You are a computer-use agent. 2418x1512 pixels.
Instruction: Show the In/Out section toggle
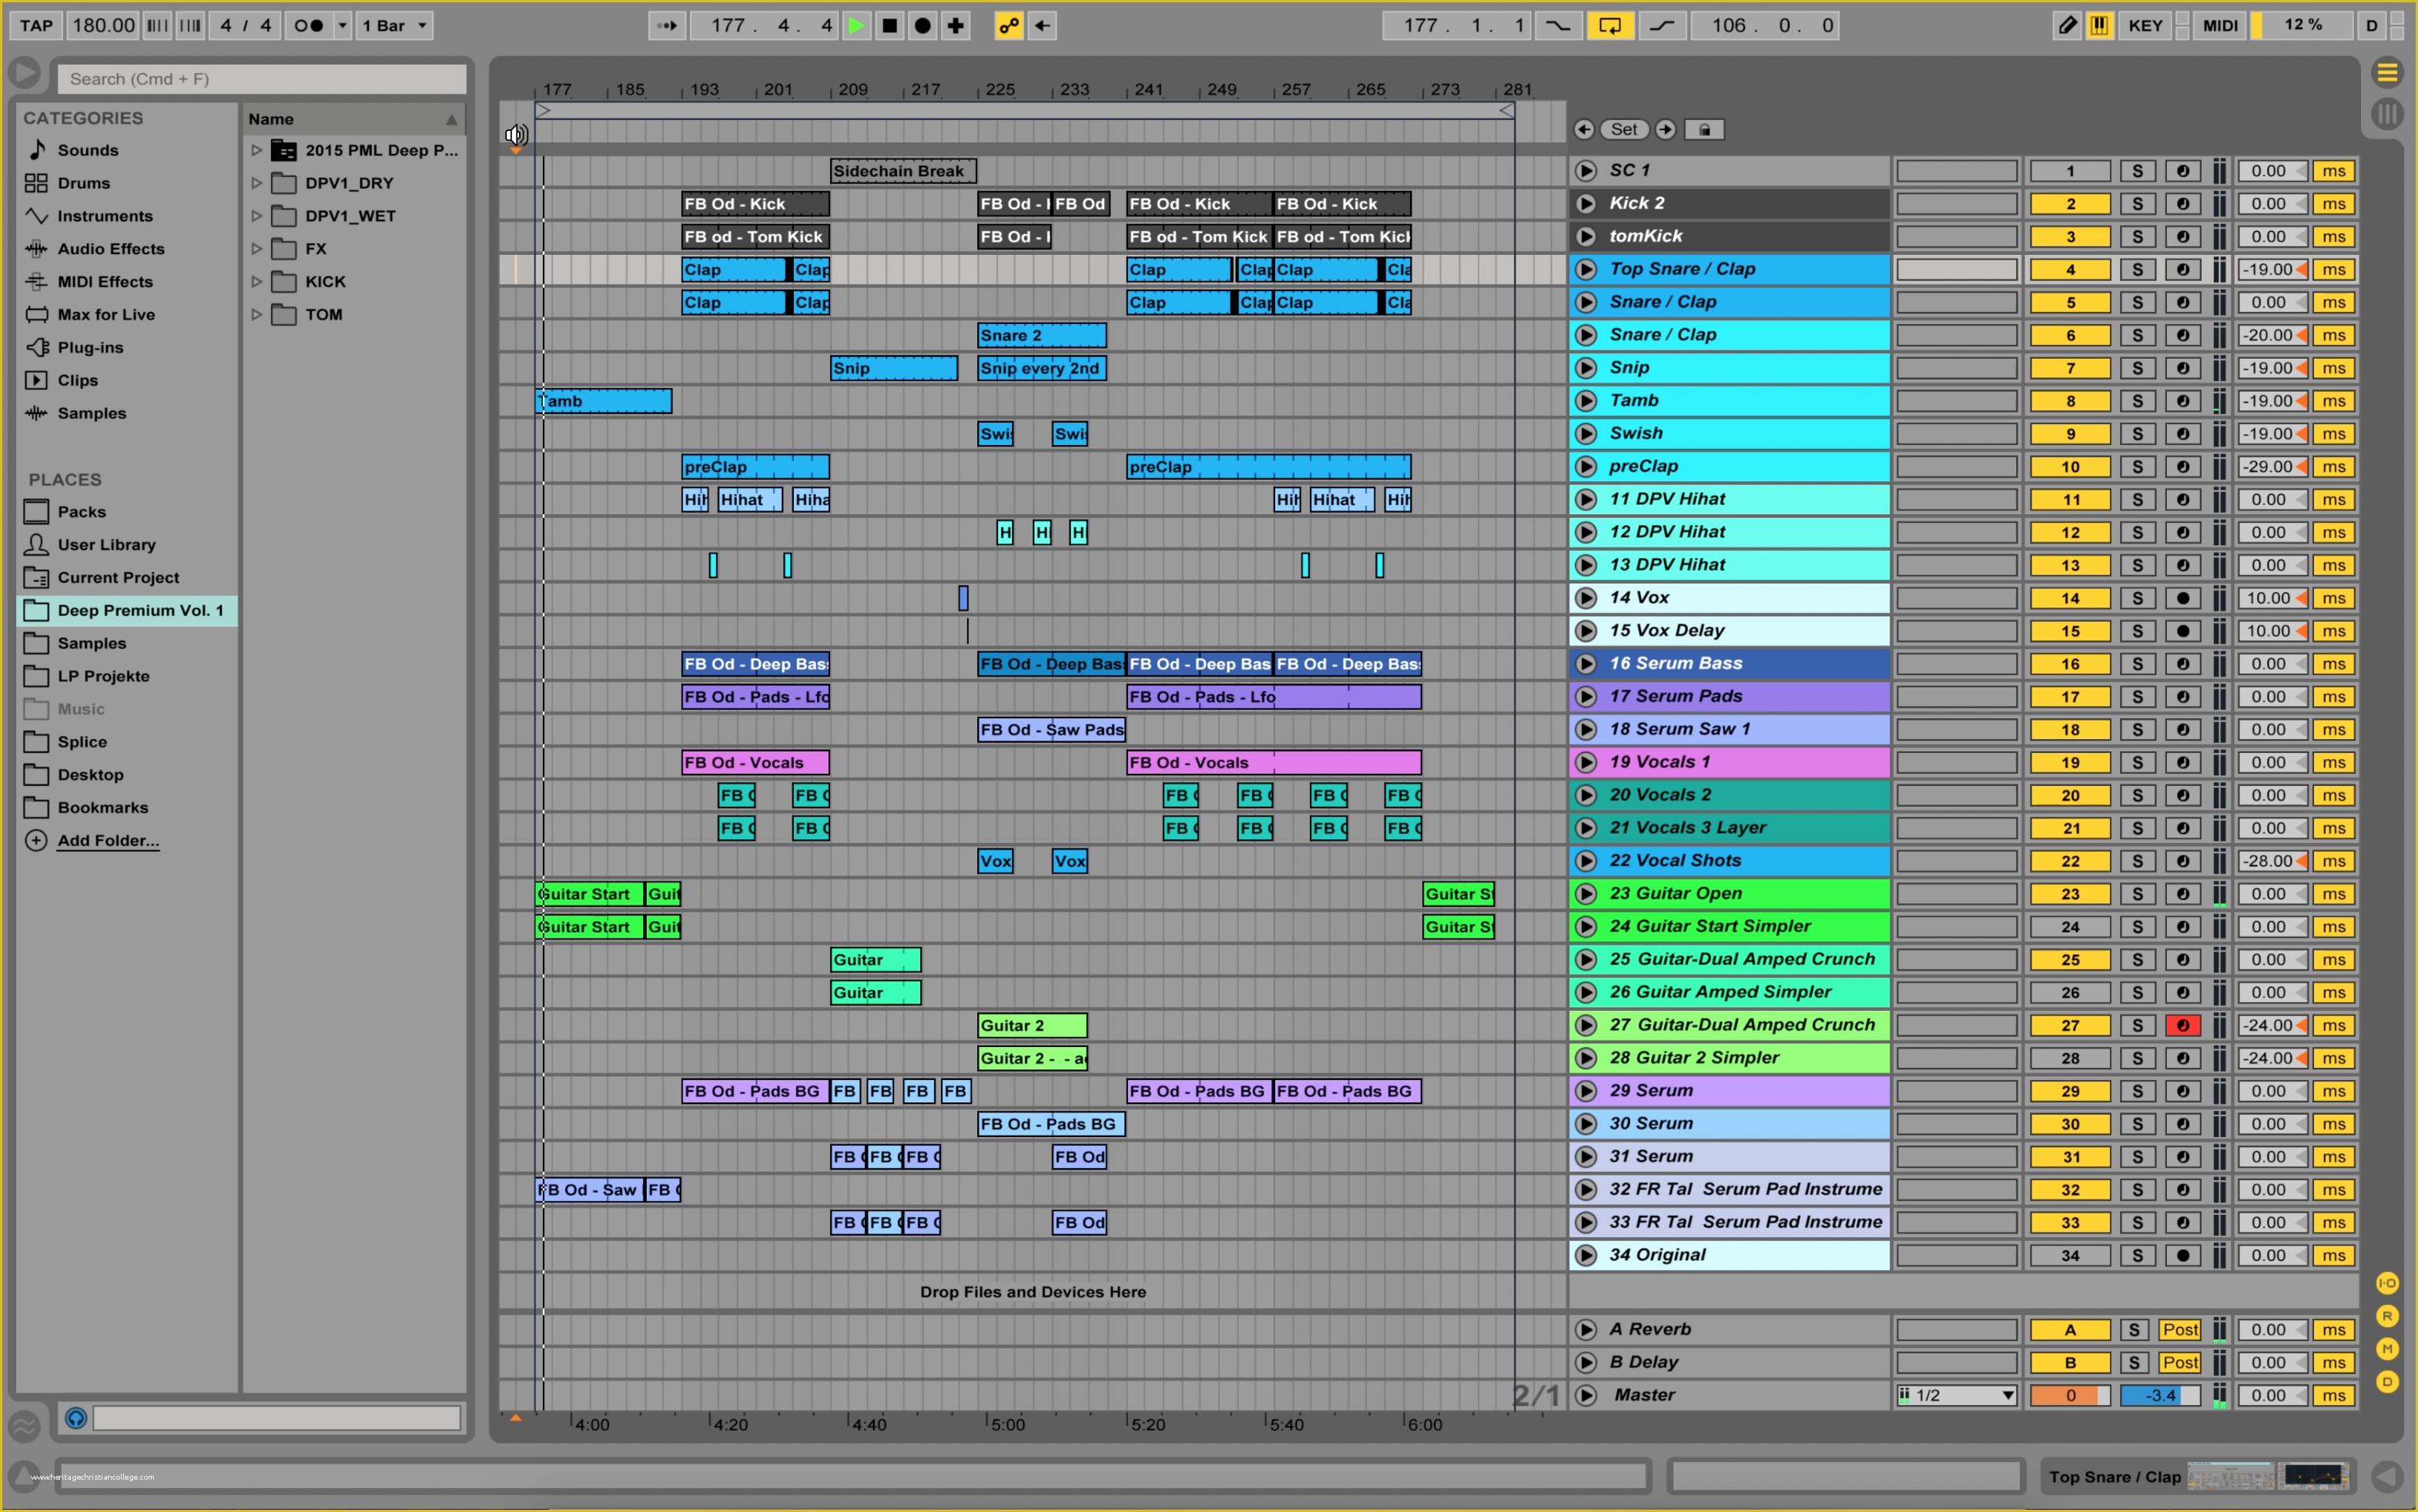[x=2386, y=1283]
